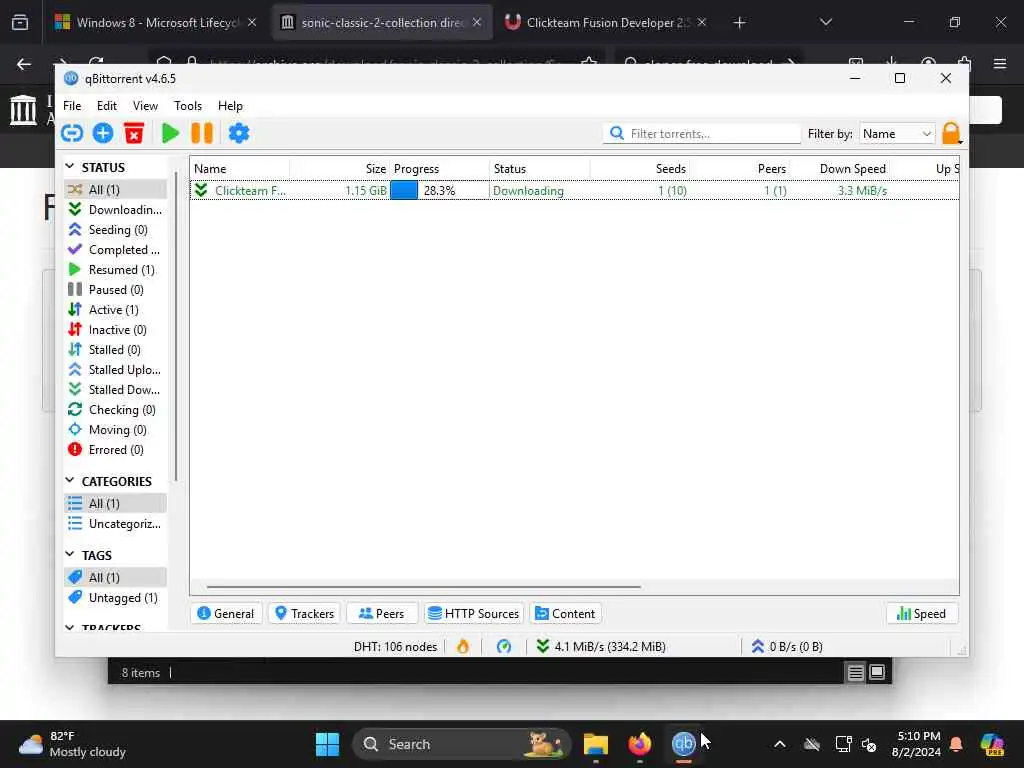Select Stalled Downloading status filter
The height and width of the screenshot is (768, 1024).
[116, 390]
